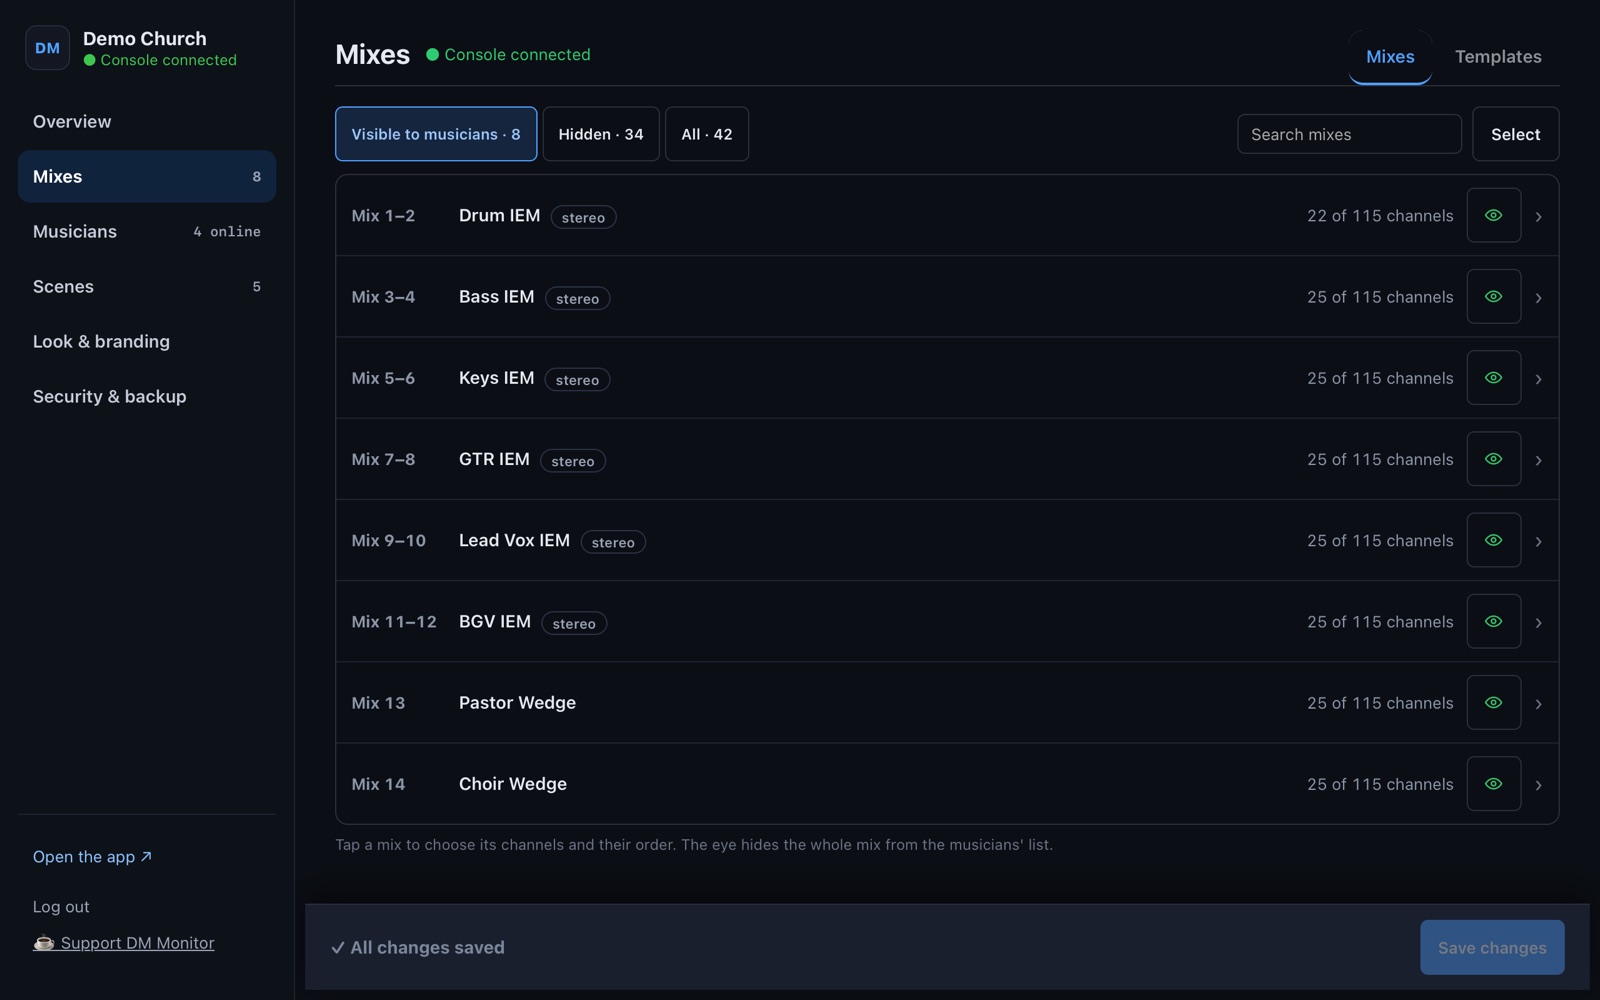Viewport: 1600px width, 1000px height.
Task: Click the Pastor Wedge mix name
Action: tap(517, 702)
